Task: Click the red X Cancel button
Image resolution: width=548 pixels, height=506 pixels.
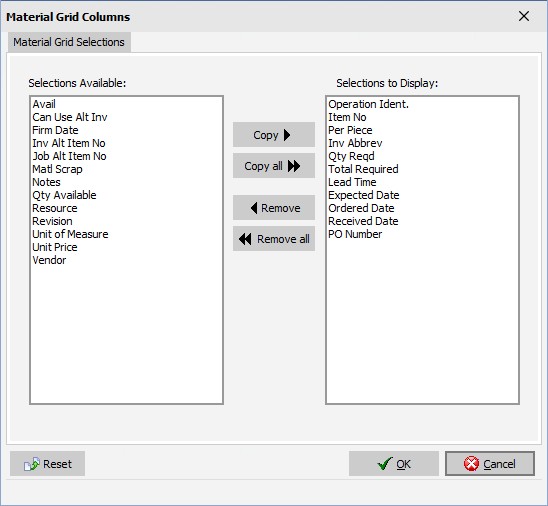Action: (490, 463)
